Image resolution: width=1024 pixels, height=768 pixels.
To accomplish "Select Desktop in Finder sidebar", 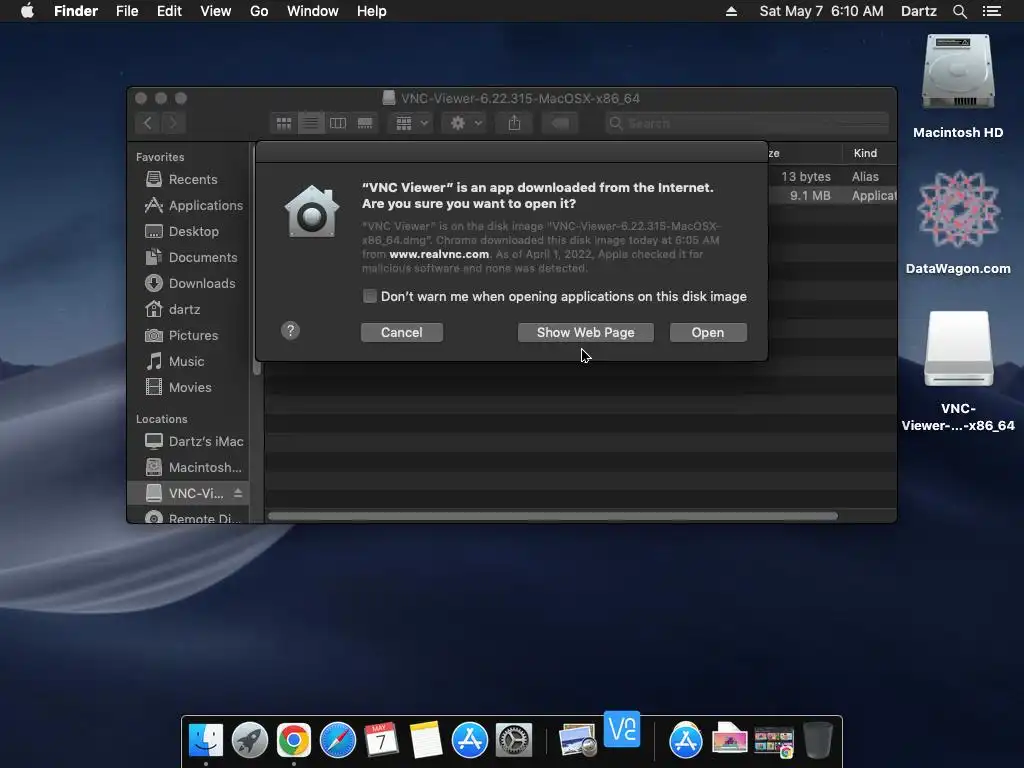I will (188, 231).
